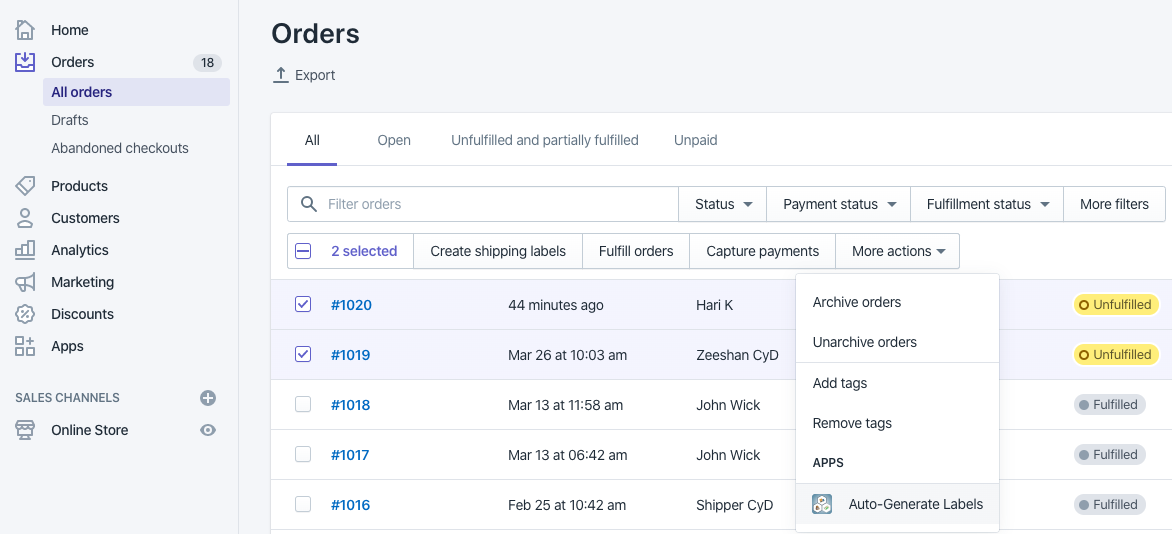Open the Fulfillment status dropdown

(x=987, y=204)
